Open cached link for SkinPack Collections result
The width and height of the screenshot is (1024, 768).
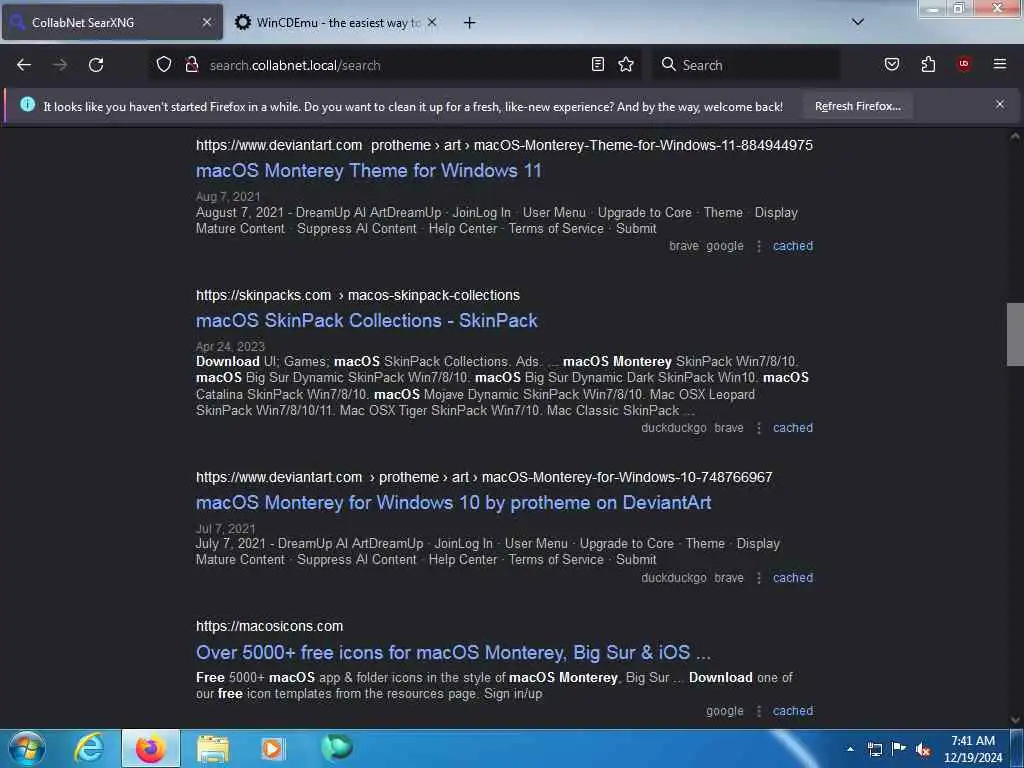pyautogui.click(x=793, y=428)
